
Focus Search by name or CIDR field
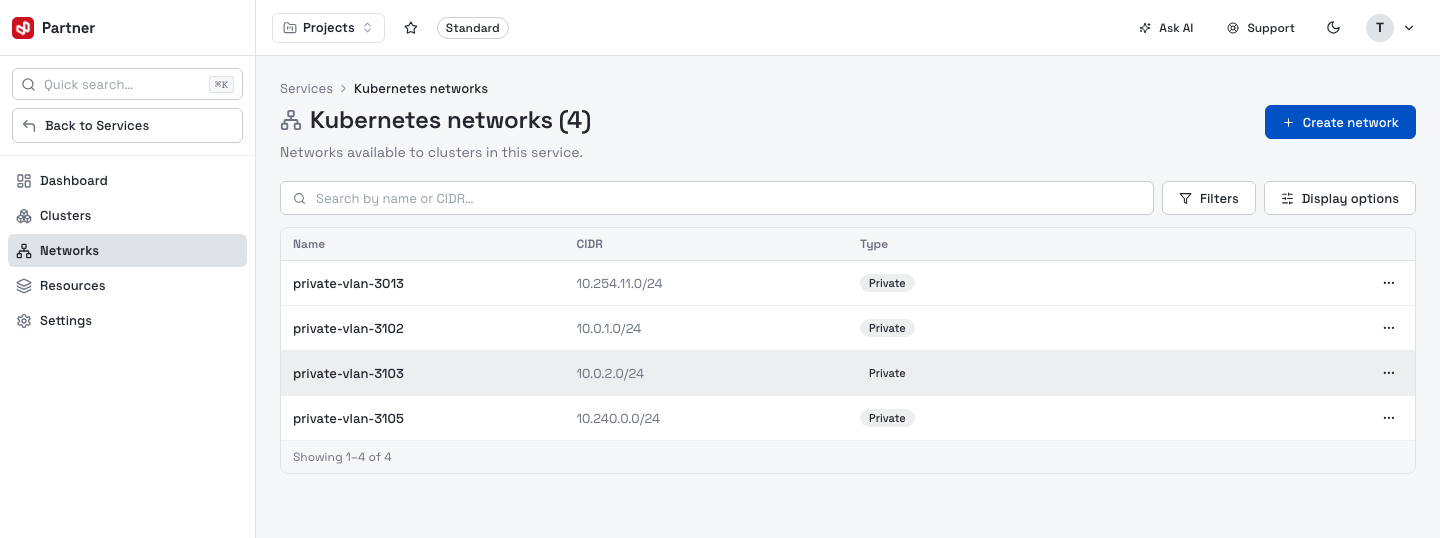[717, 198]
